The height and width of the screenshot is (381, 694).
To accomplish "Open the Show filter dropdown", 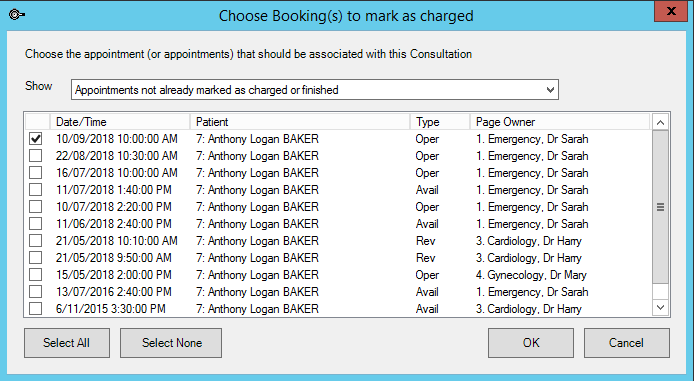I will pyautogui.click(x=315, y=90).
